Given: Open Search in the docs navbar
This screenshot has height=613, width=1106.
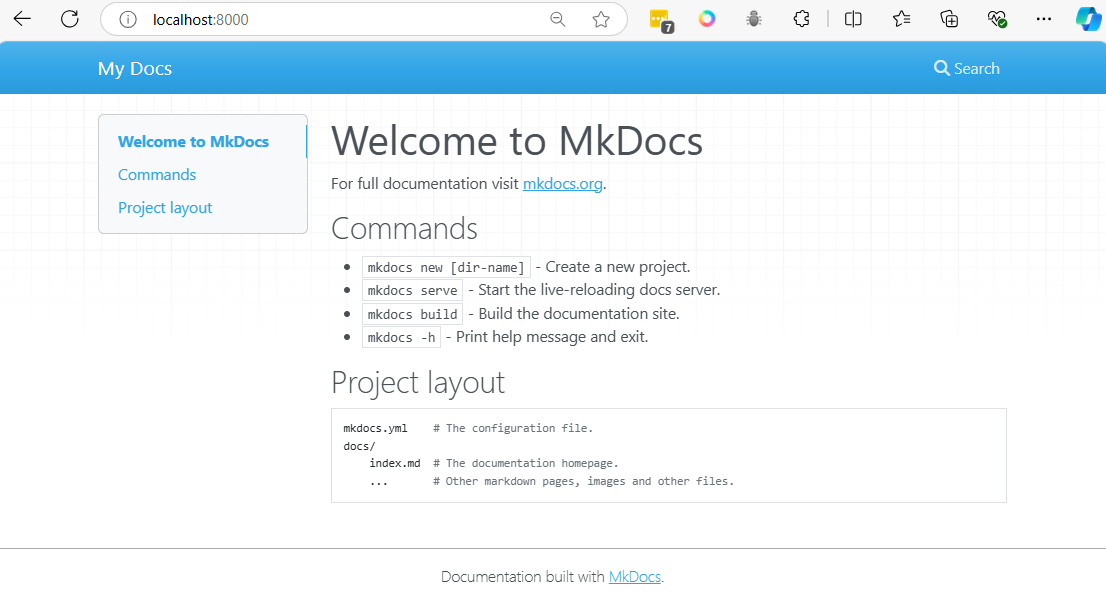Looking at the screenshot, I should point(966,68).
